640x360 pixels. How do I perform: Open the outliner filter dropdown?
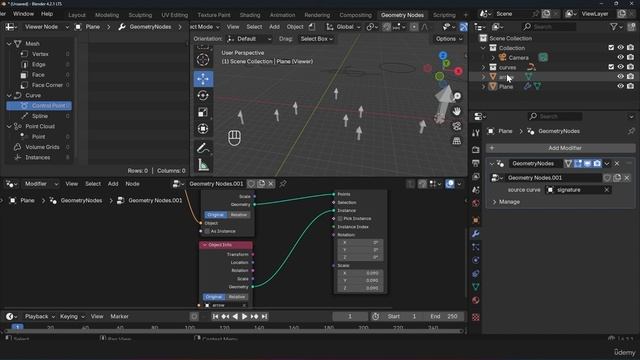pos(616,27)
